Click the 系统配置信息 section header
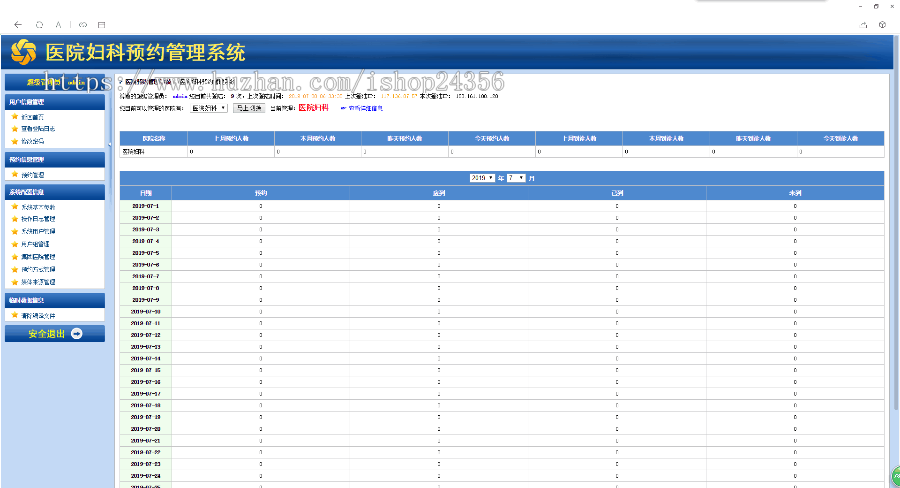Image resolution: width=900 pixels, height=488 pixels. click(55, 192)
